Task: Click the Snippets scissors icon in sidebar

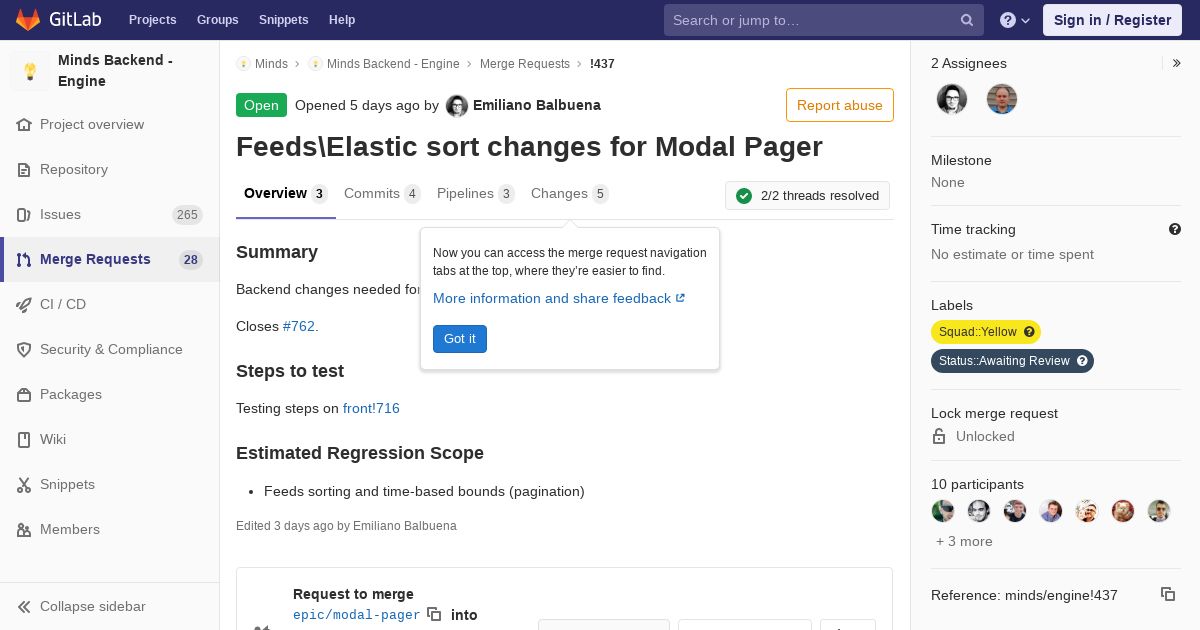Action: (24, 484)
